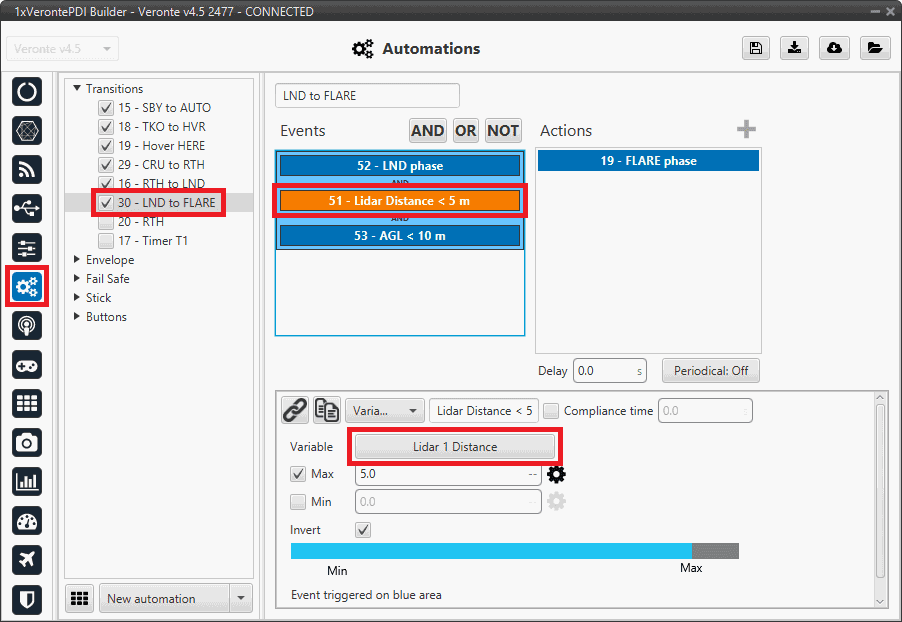Expand the Envelope tree group
Screen dimensions: 902x622
(x=77, y=260)
